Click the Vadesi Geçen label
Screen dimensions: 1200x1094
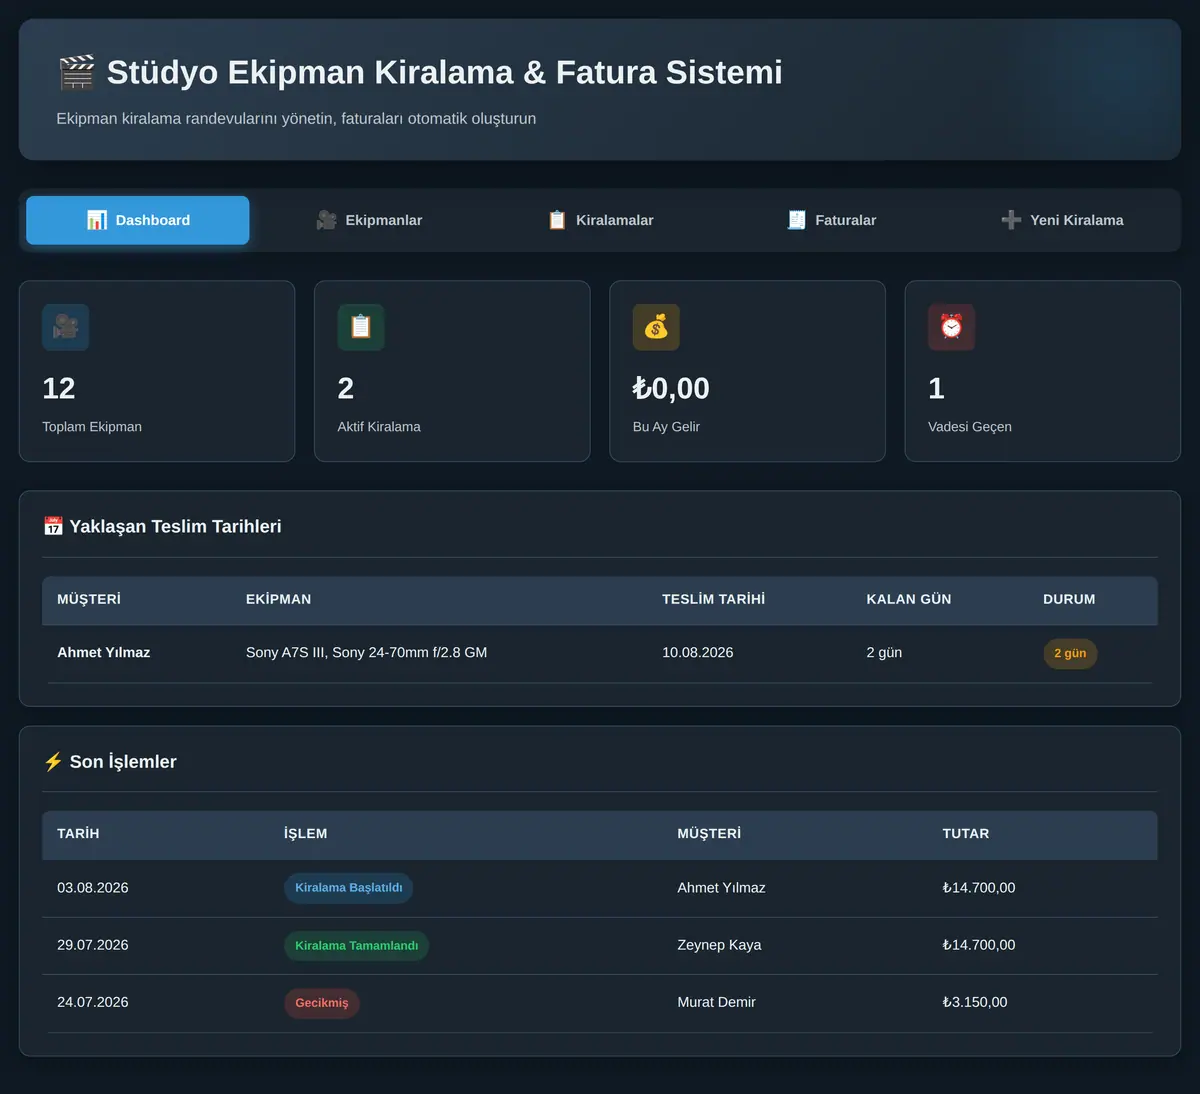970,426
